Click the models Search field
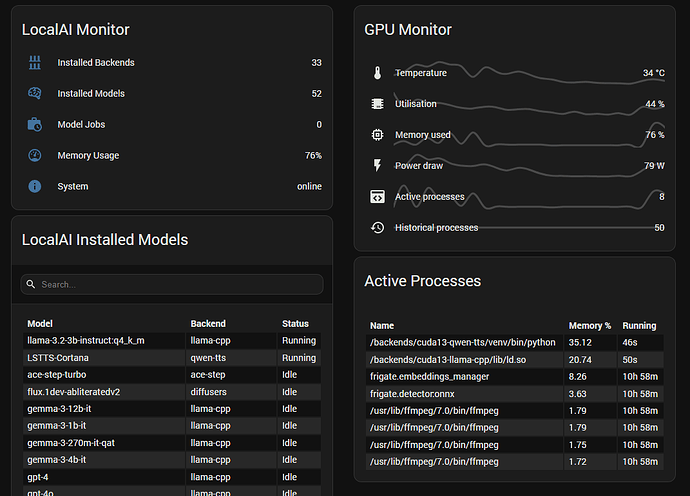Image resolution: width=690 pixels, height=496 pixels. pos(172,284)
